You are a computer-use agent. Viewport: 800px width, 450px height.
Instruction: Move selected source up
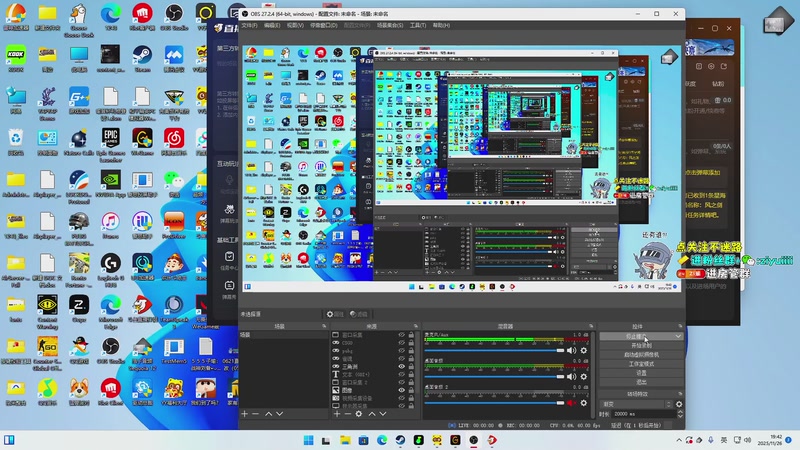point(372,414)
